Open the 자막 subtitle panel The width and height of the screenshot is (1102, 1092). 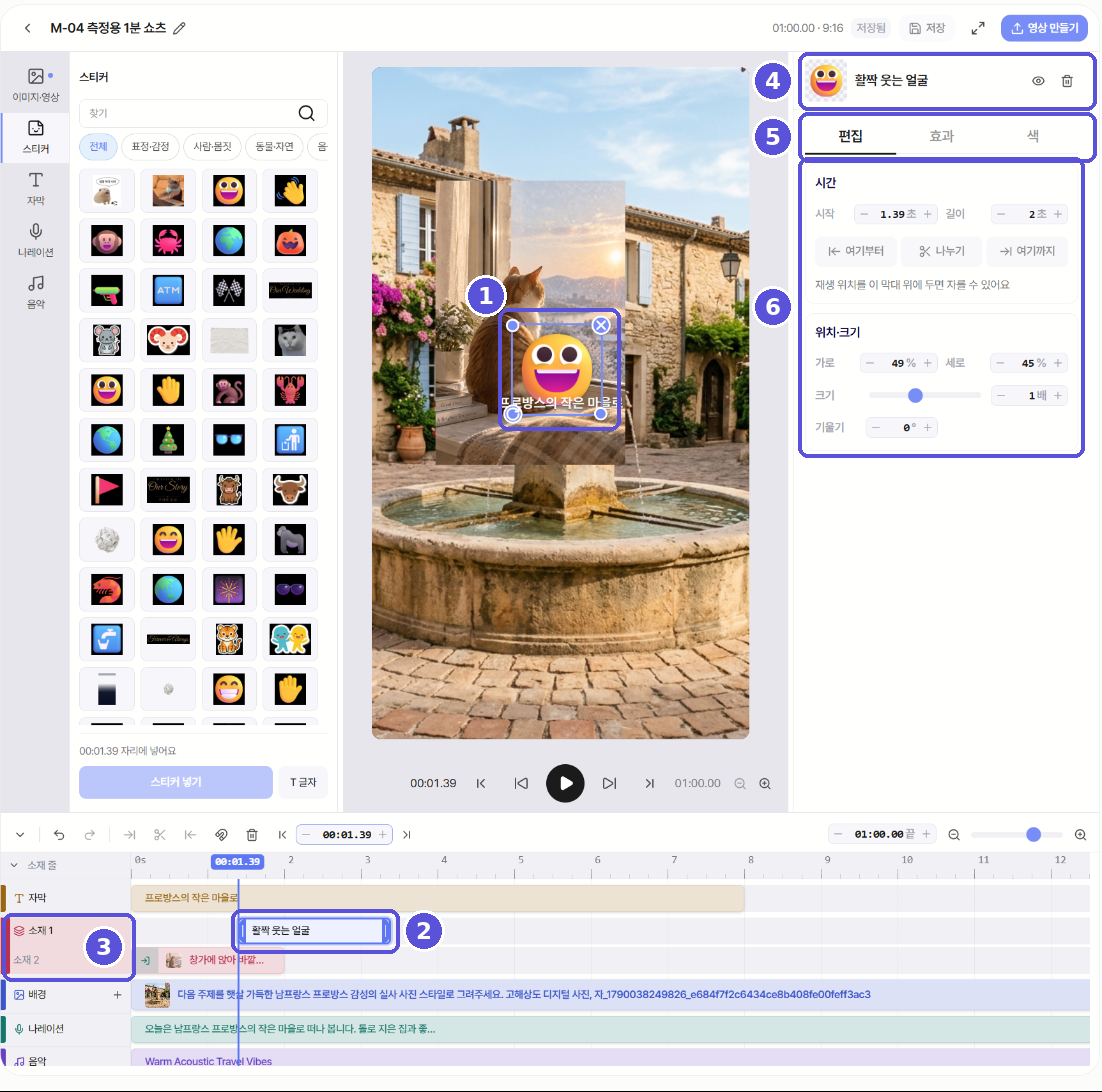click(x=36, y=188)
